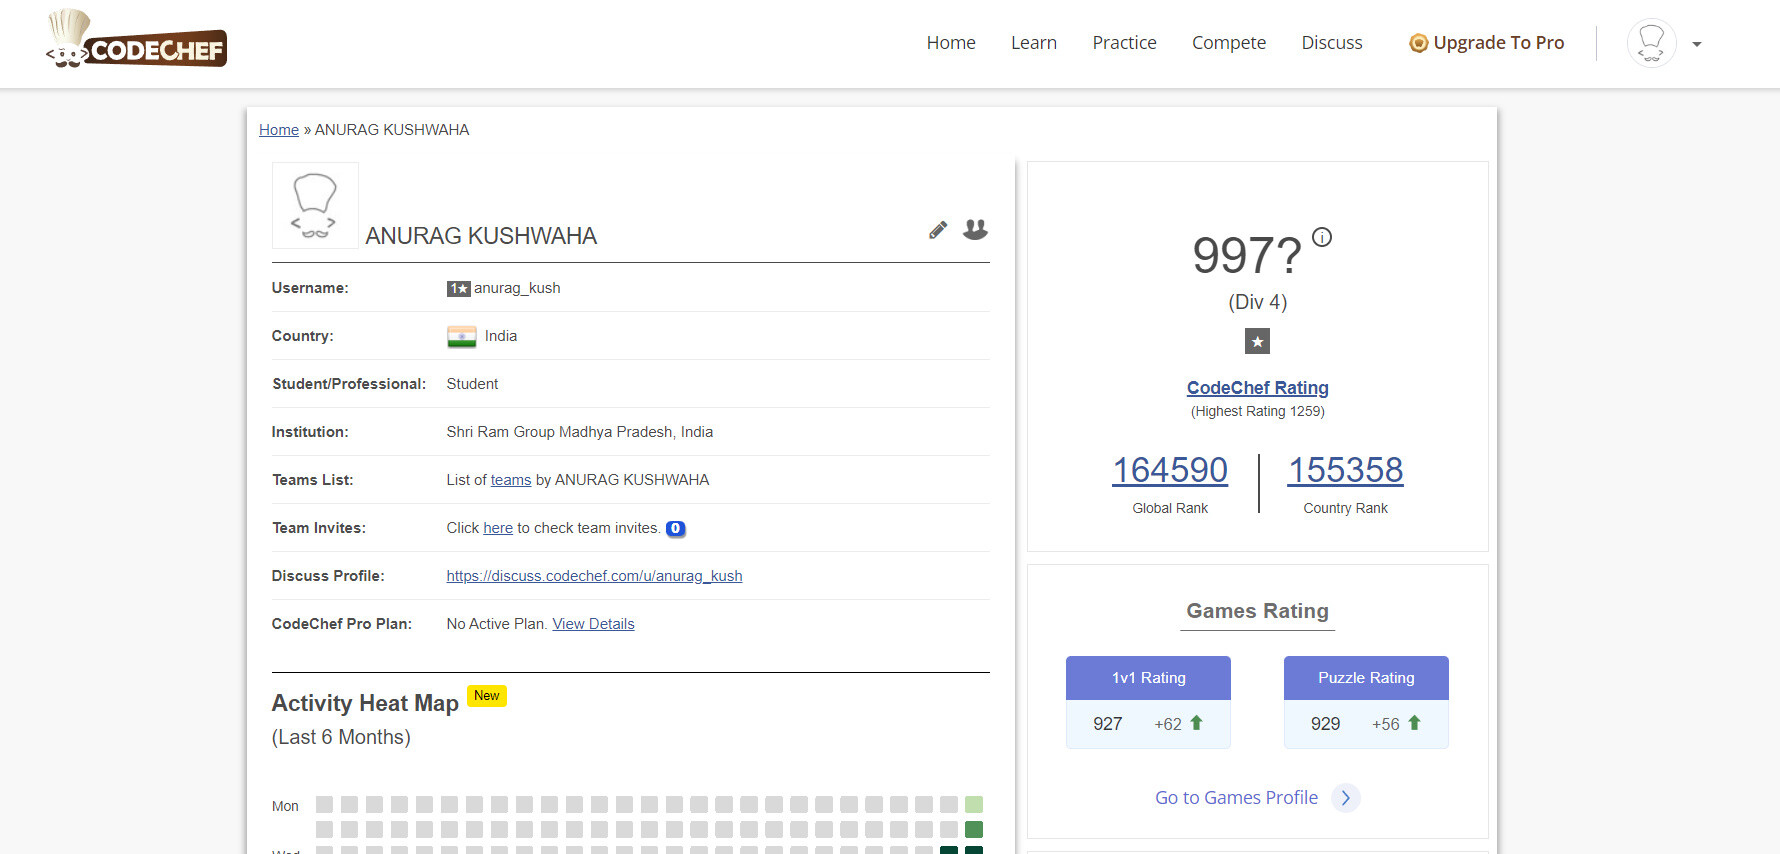Click the edit profile pencil icon

(x=938, y=230)
